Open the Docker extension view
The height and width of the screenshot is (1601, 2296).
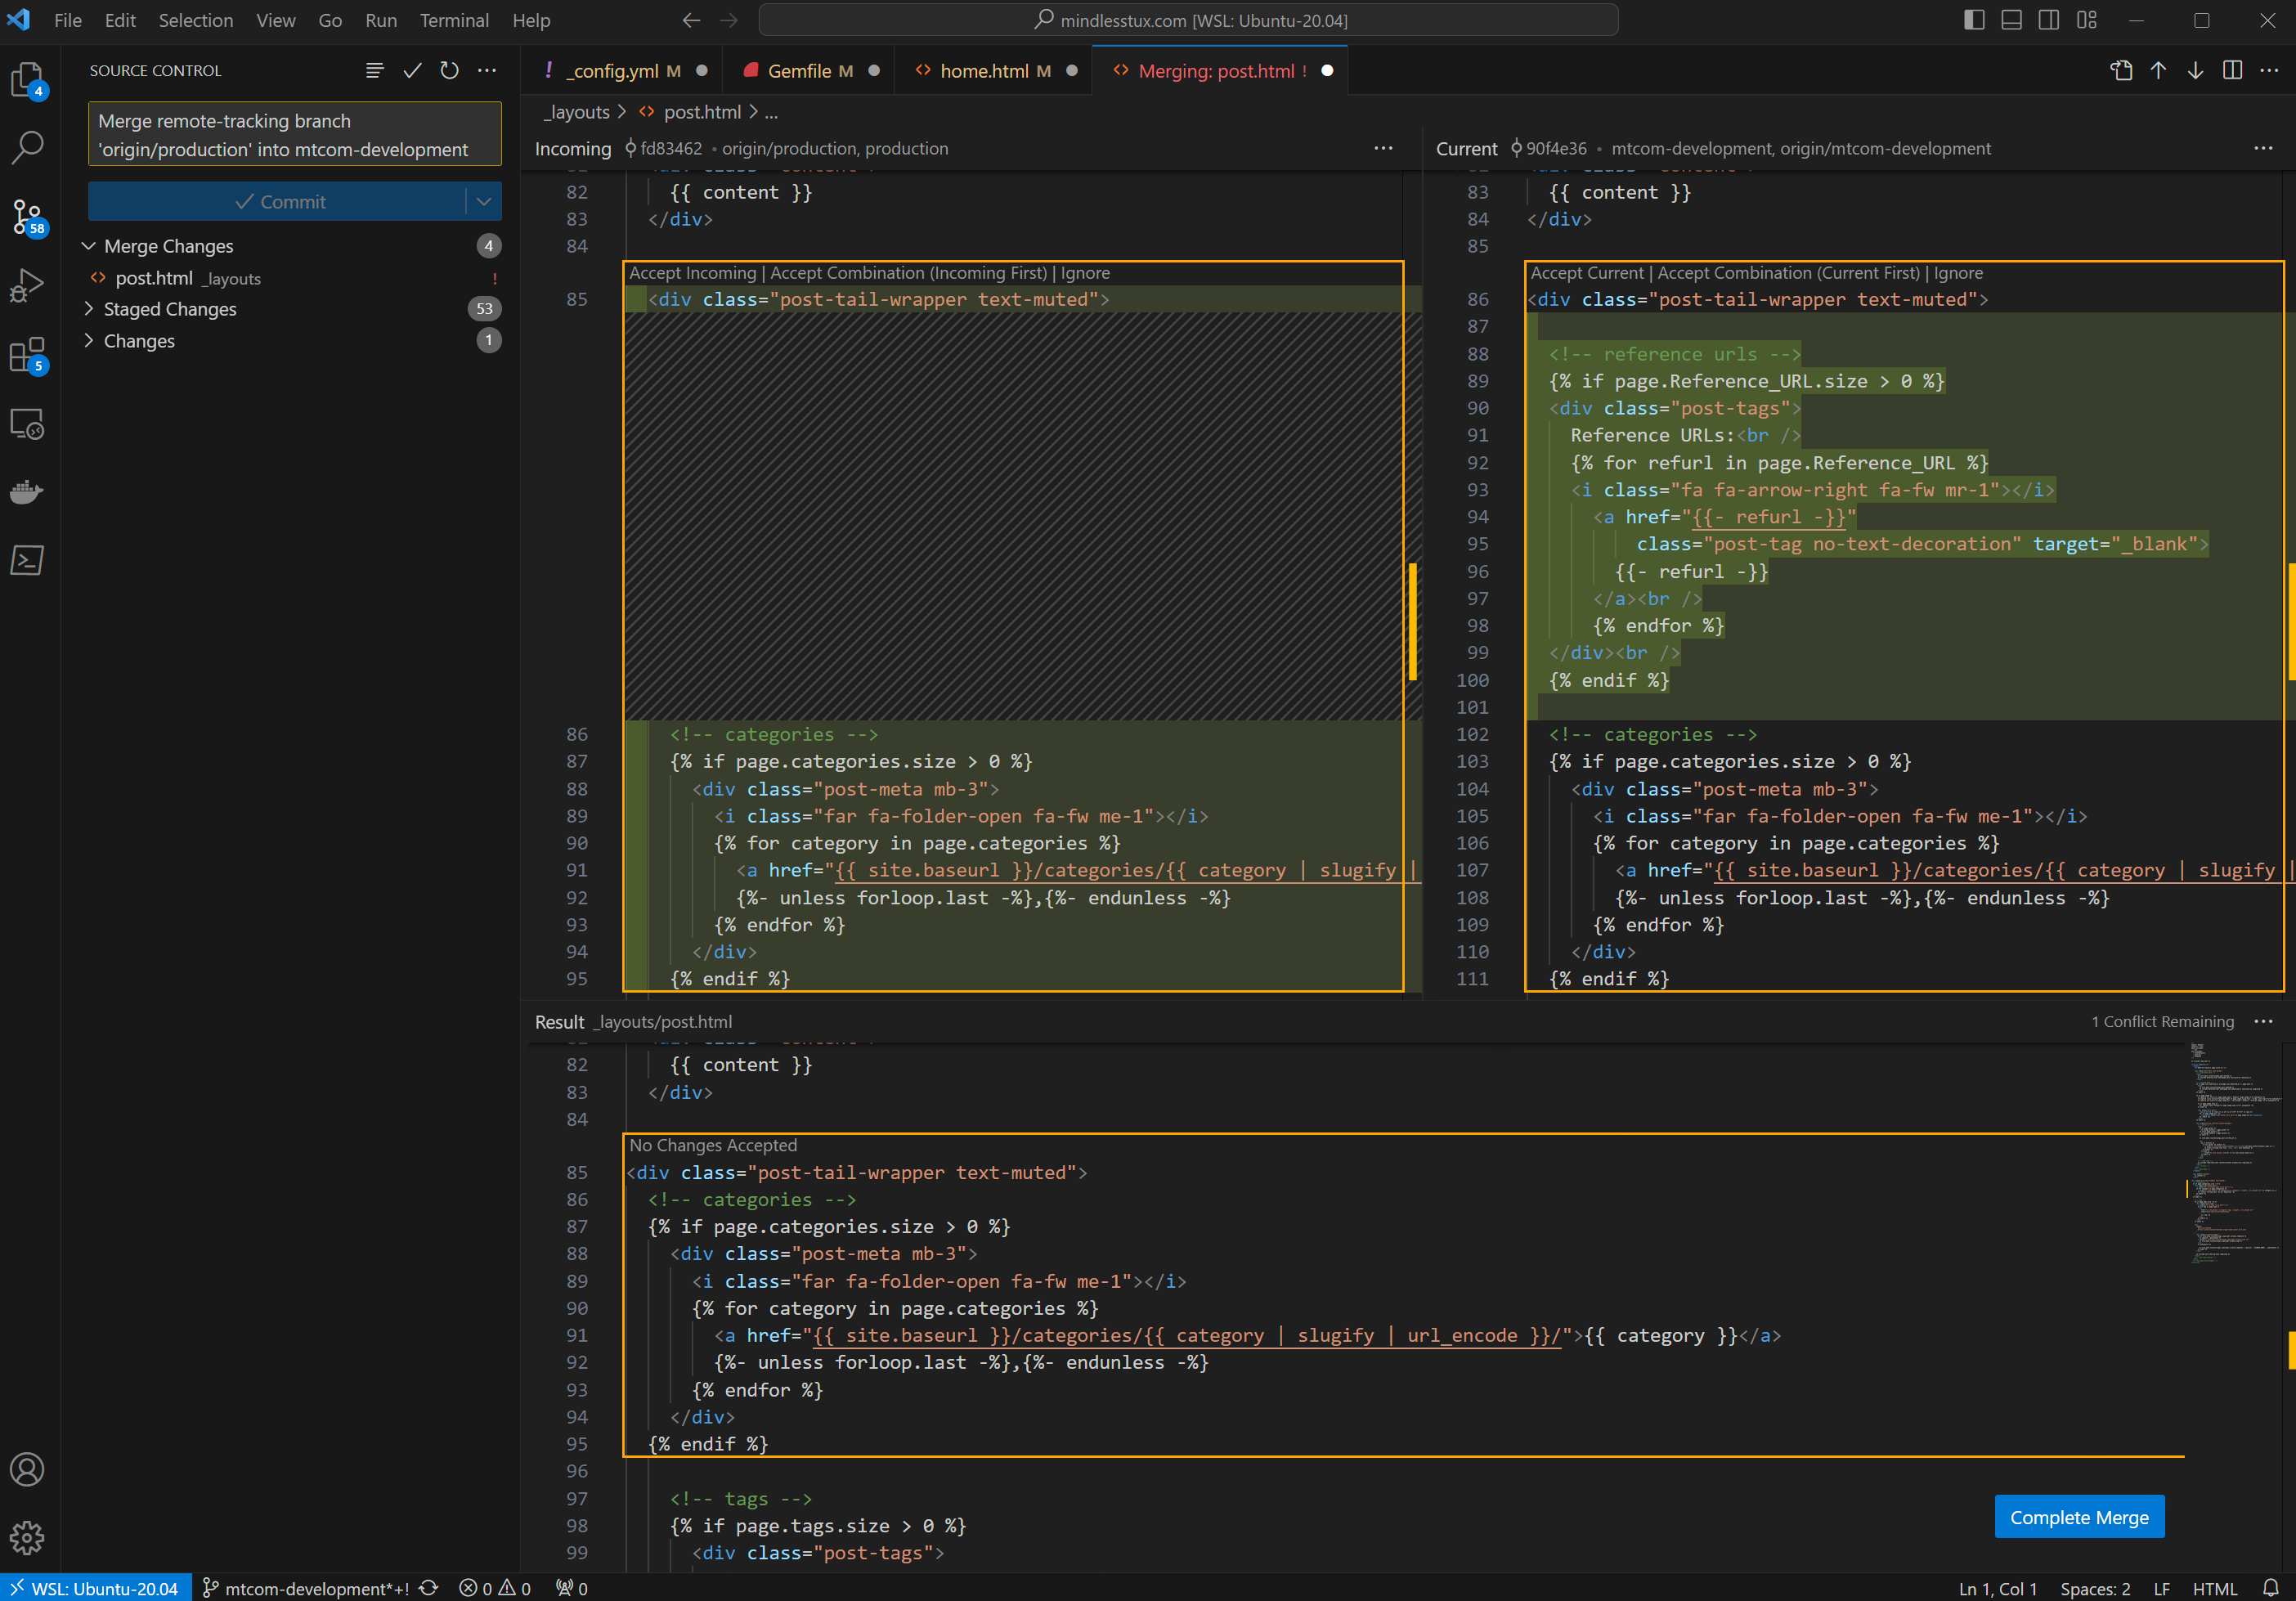point(27,491)
